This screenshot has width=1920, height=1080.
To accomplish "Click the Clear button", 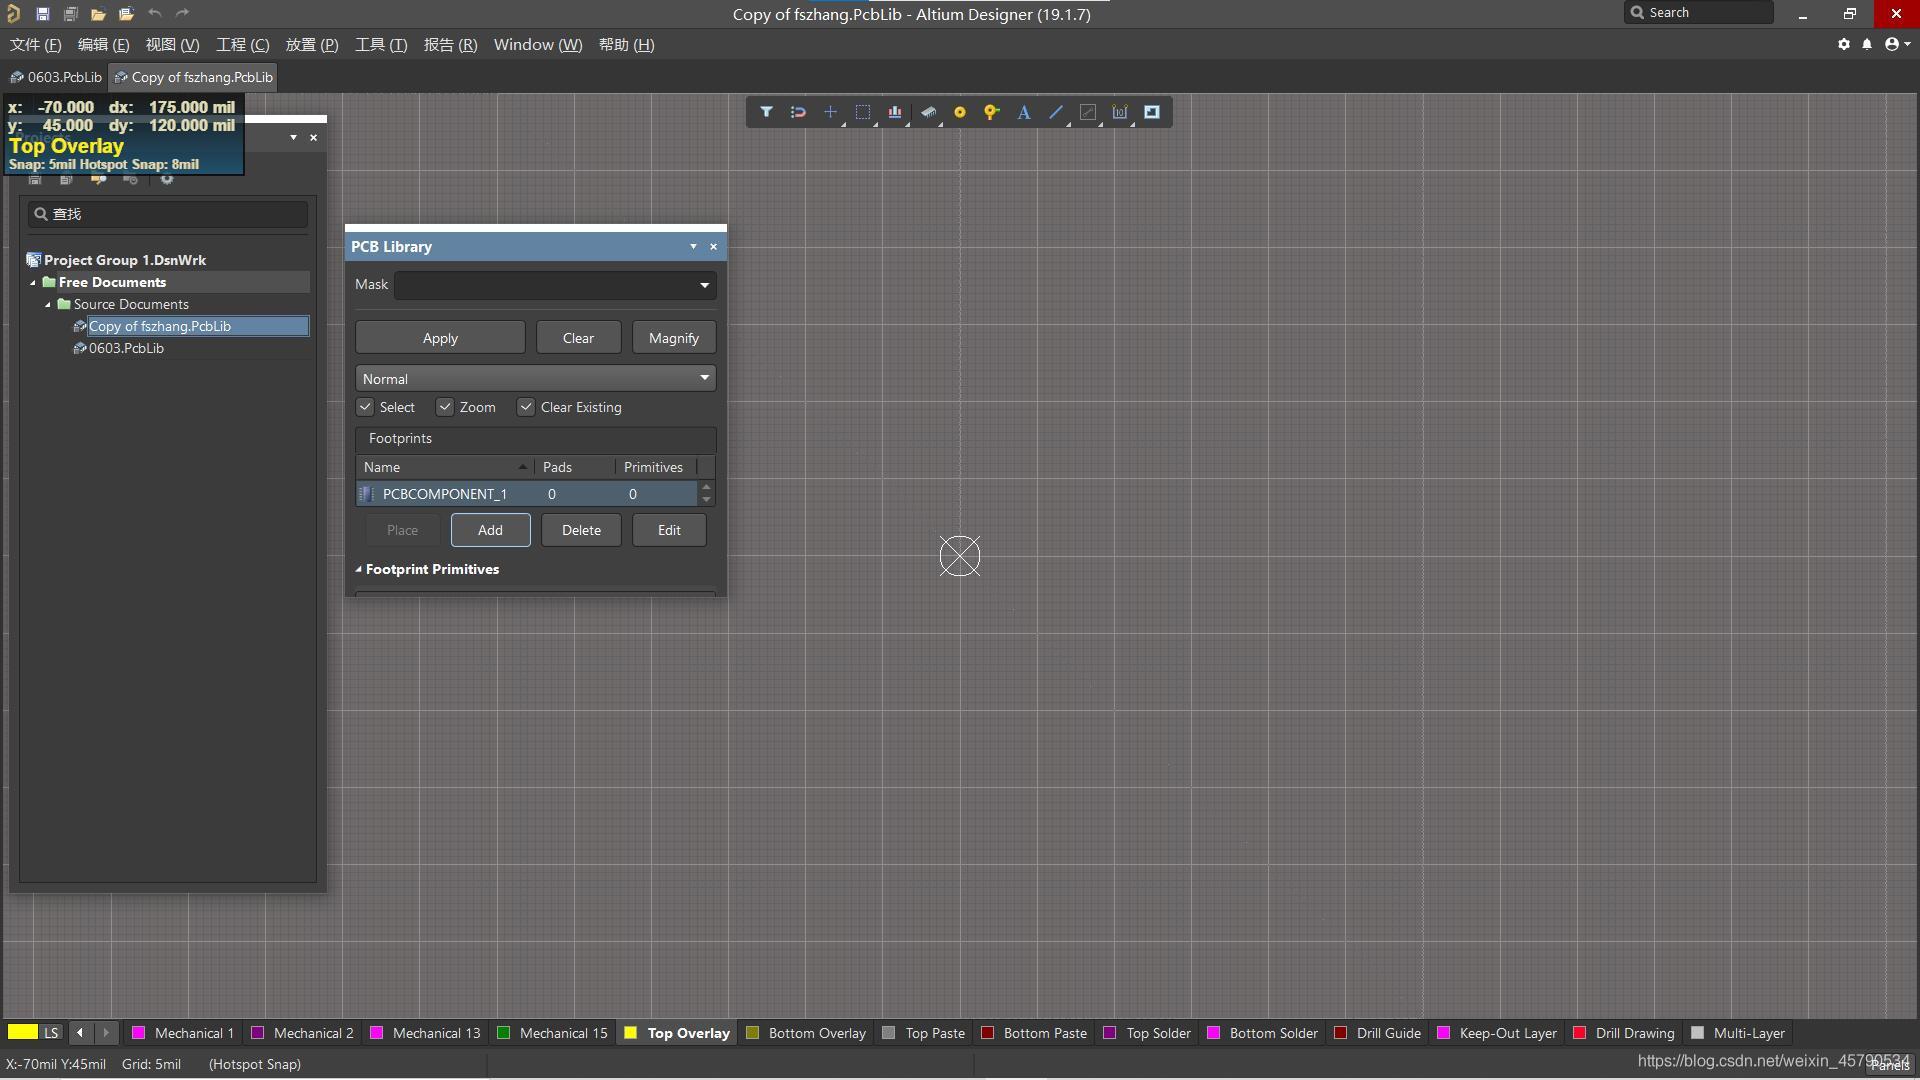I will coord(578,338).
